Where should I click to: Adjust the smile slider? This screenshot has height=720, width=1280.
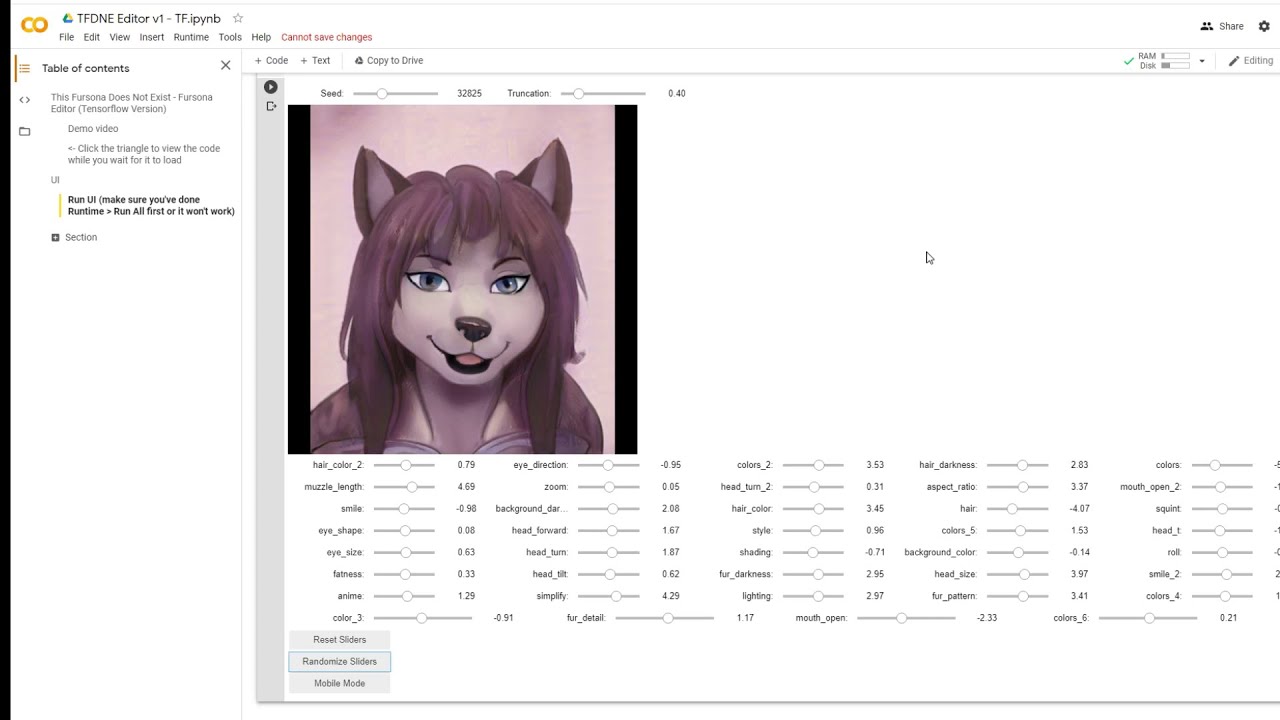[404, 509]
